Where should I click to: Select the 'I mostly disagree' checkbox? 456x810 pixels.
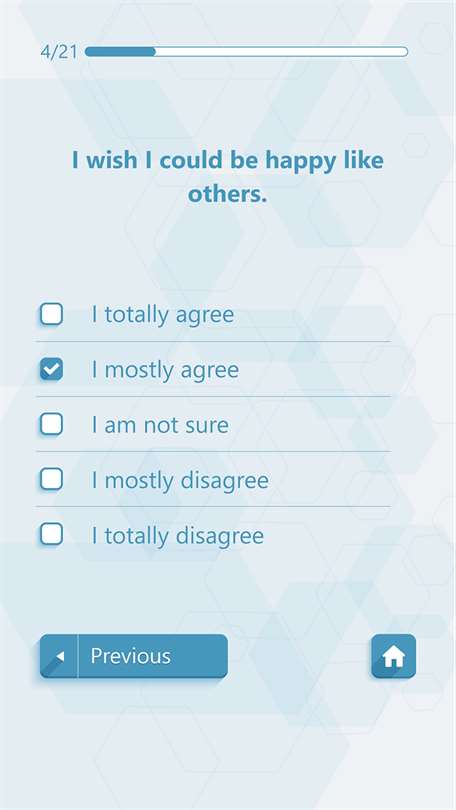tap(51, 479)
